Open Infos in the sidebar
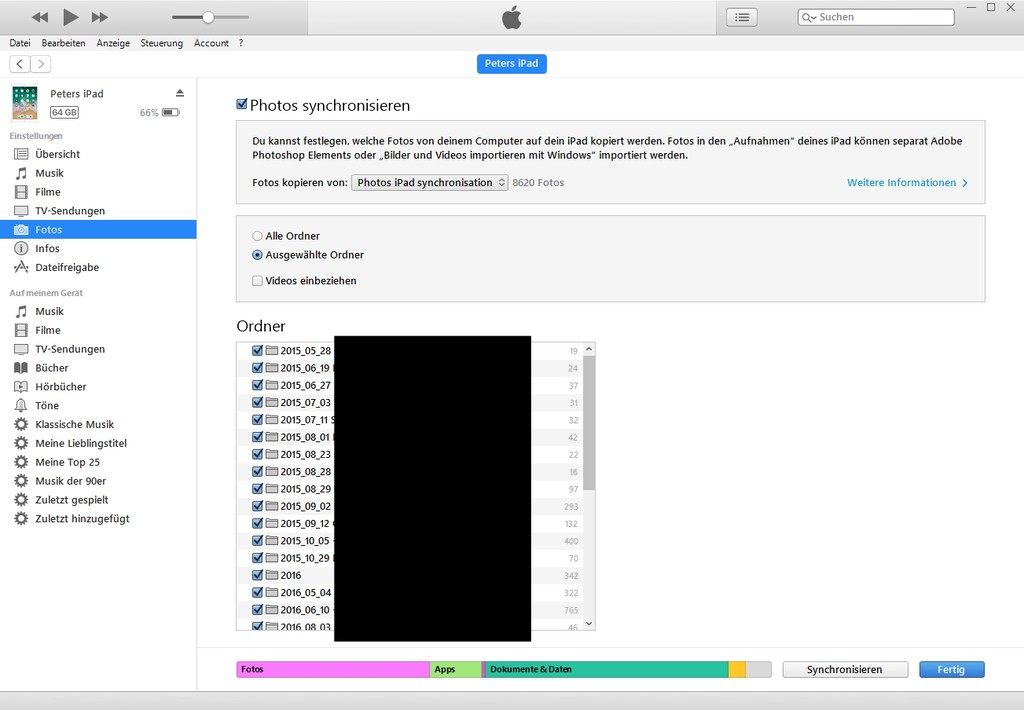1024x710 pixels. coord(98,248)
